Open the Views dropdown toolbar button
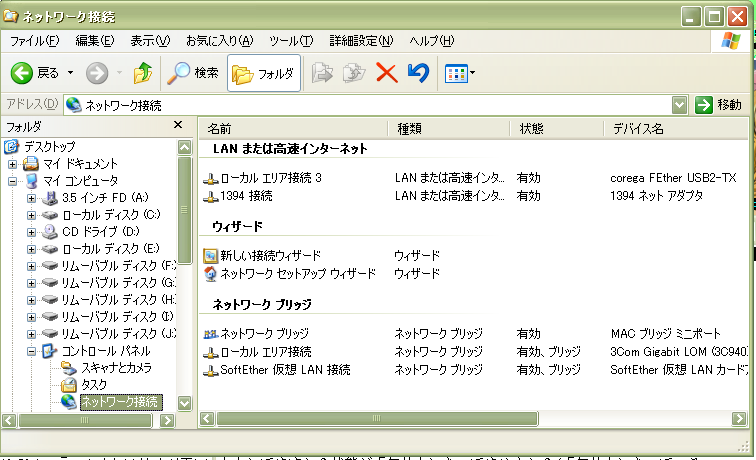Image resolution: width=756 pixels, height=460 pixels. tap(459, 73)
